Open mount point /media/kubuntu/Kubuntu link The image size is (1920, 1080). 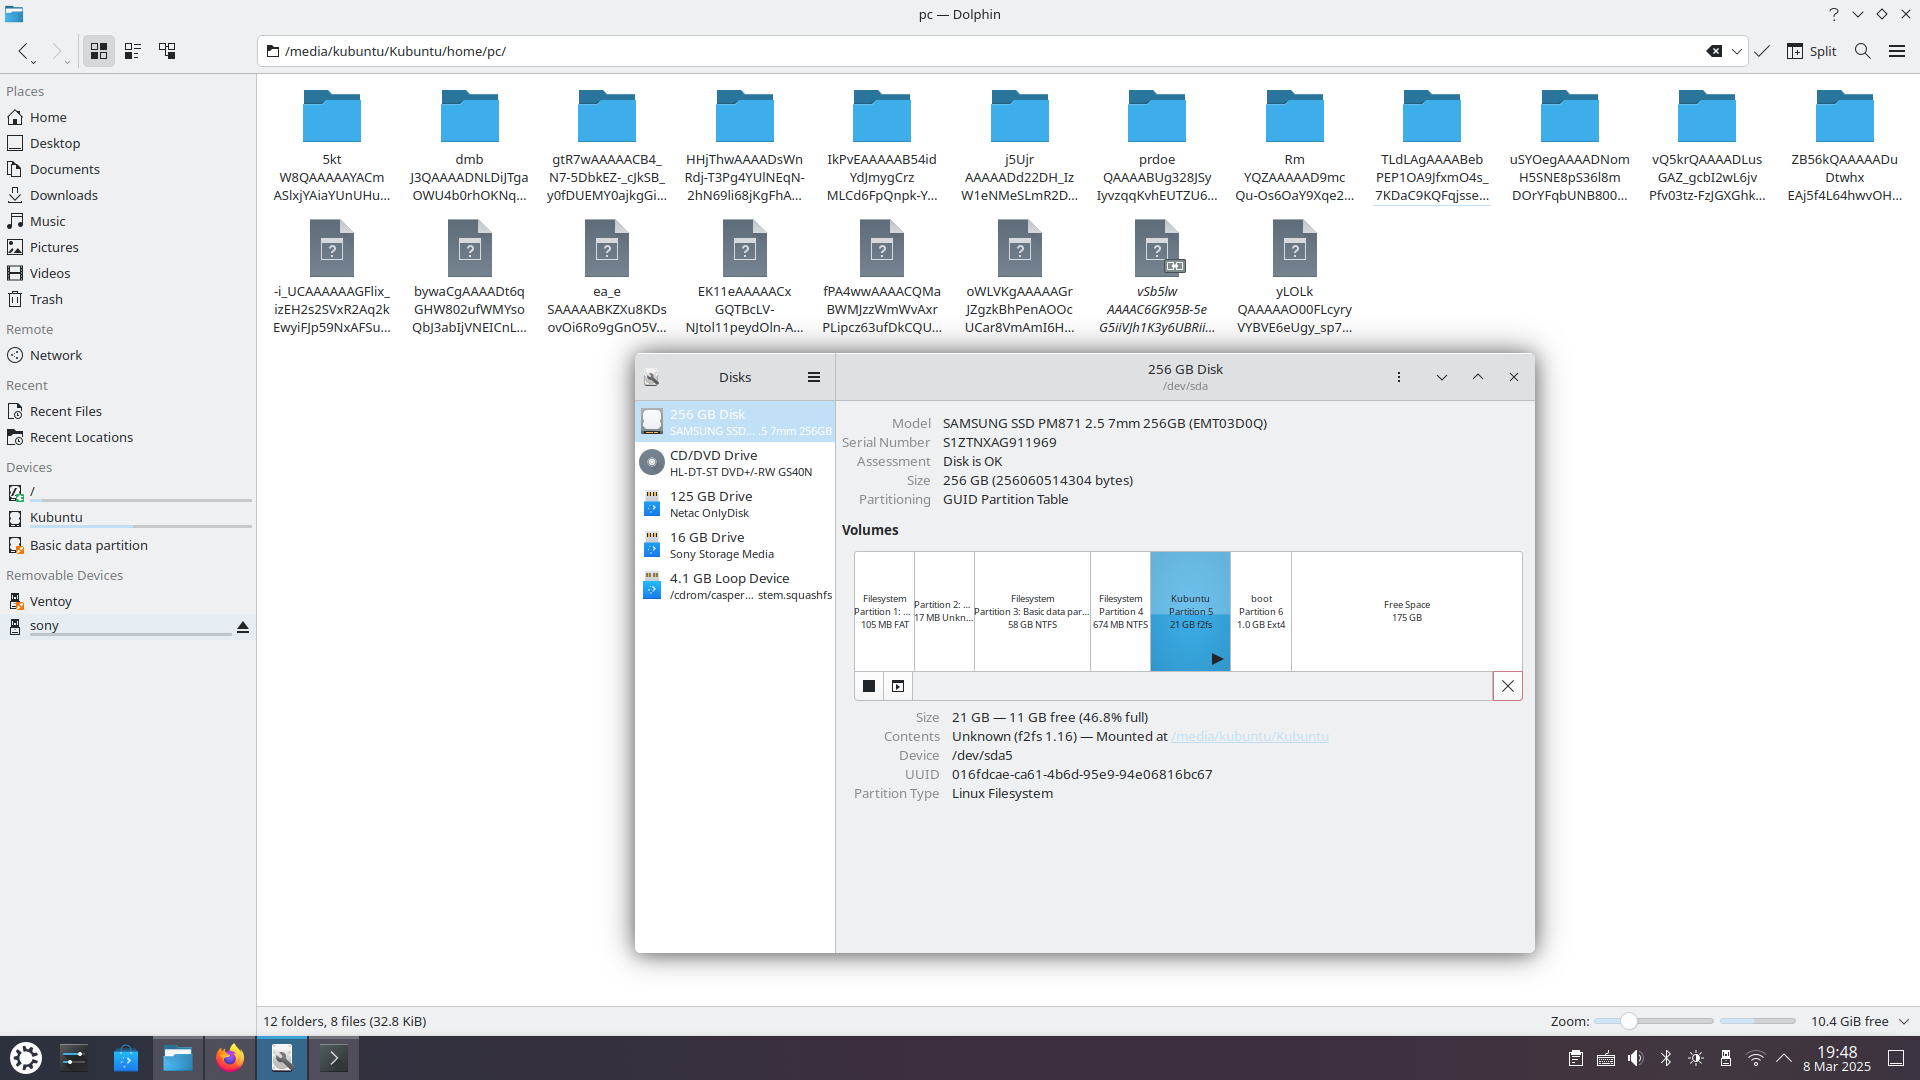click(1249, 737)
